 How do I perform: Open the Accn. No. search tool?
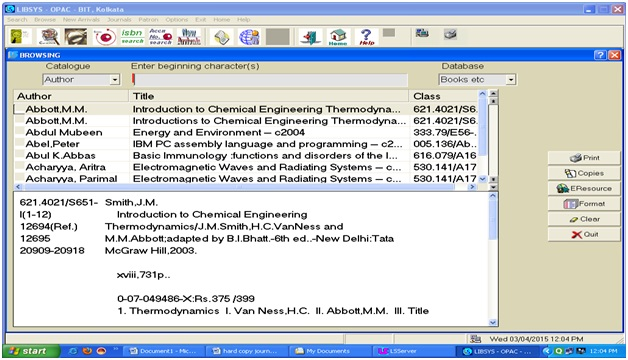pos(160,36)
